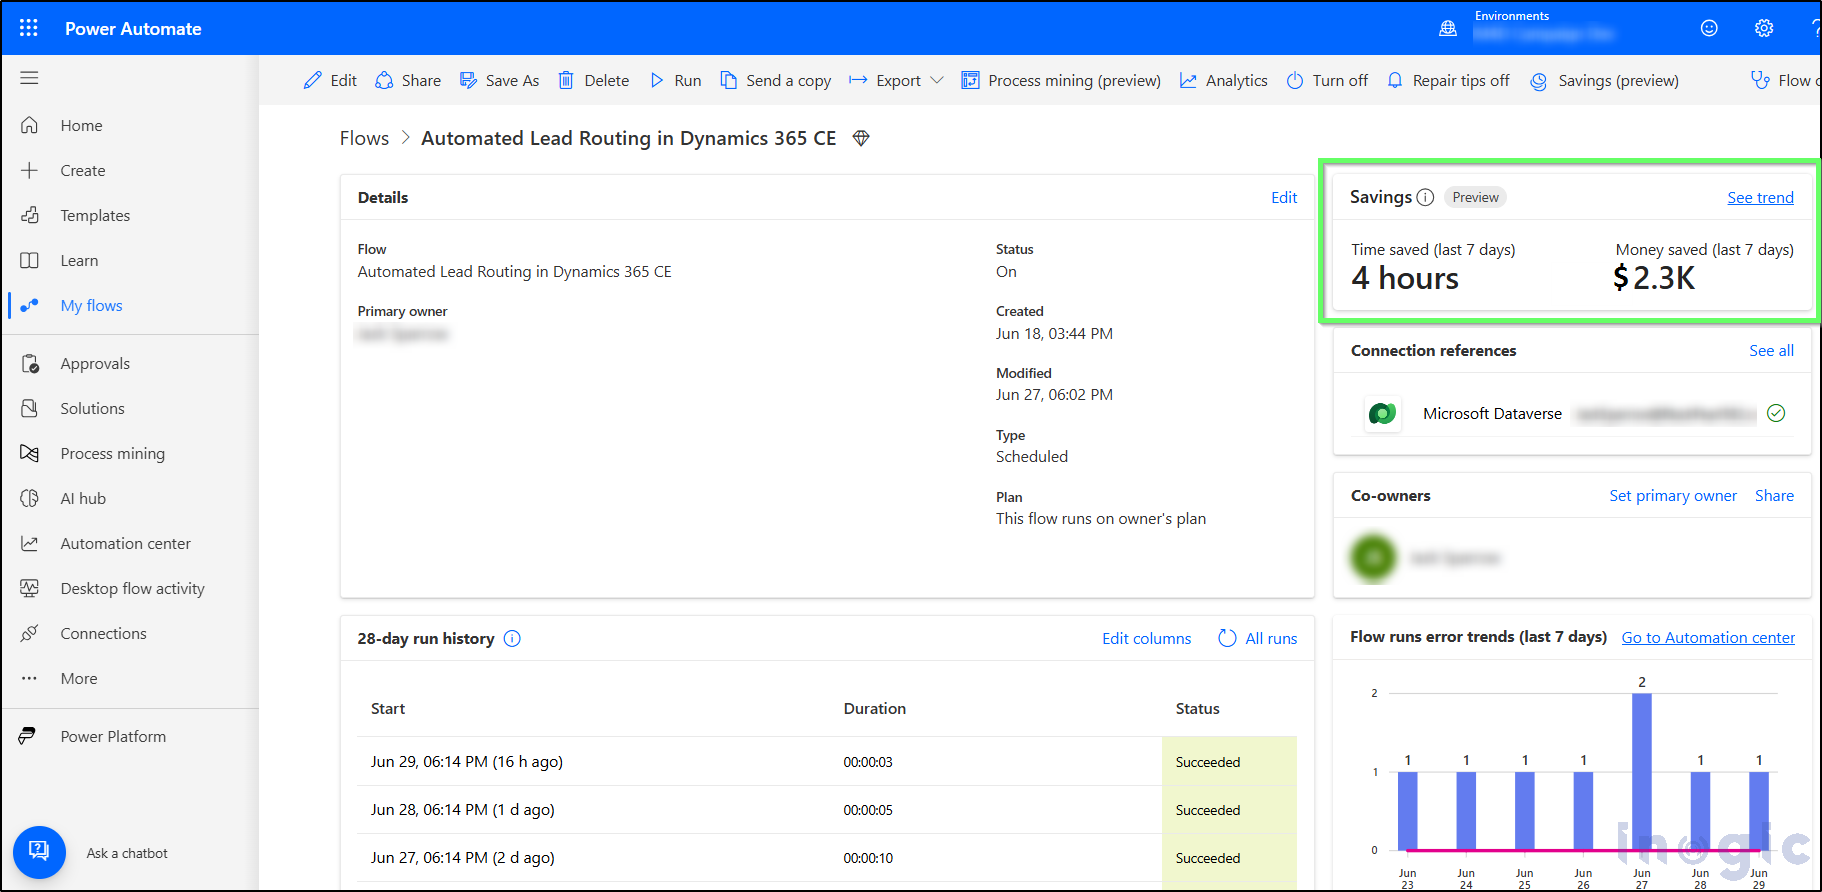Open Analytics from the toolbar
Viewport: 1822px width, 892px height.
pos(1223,80)
